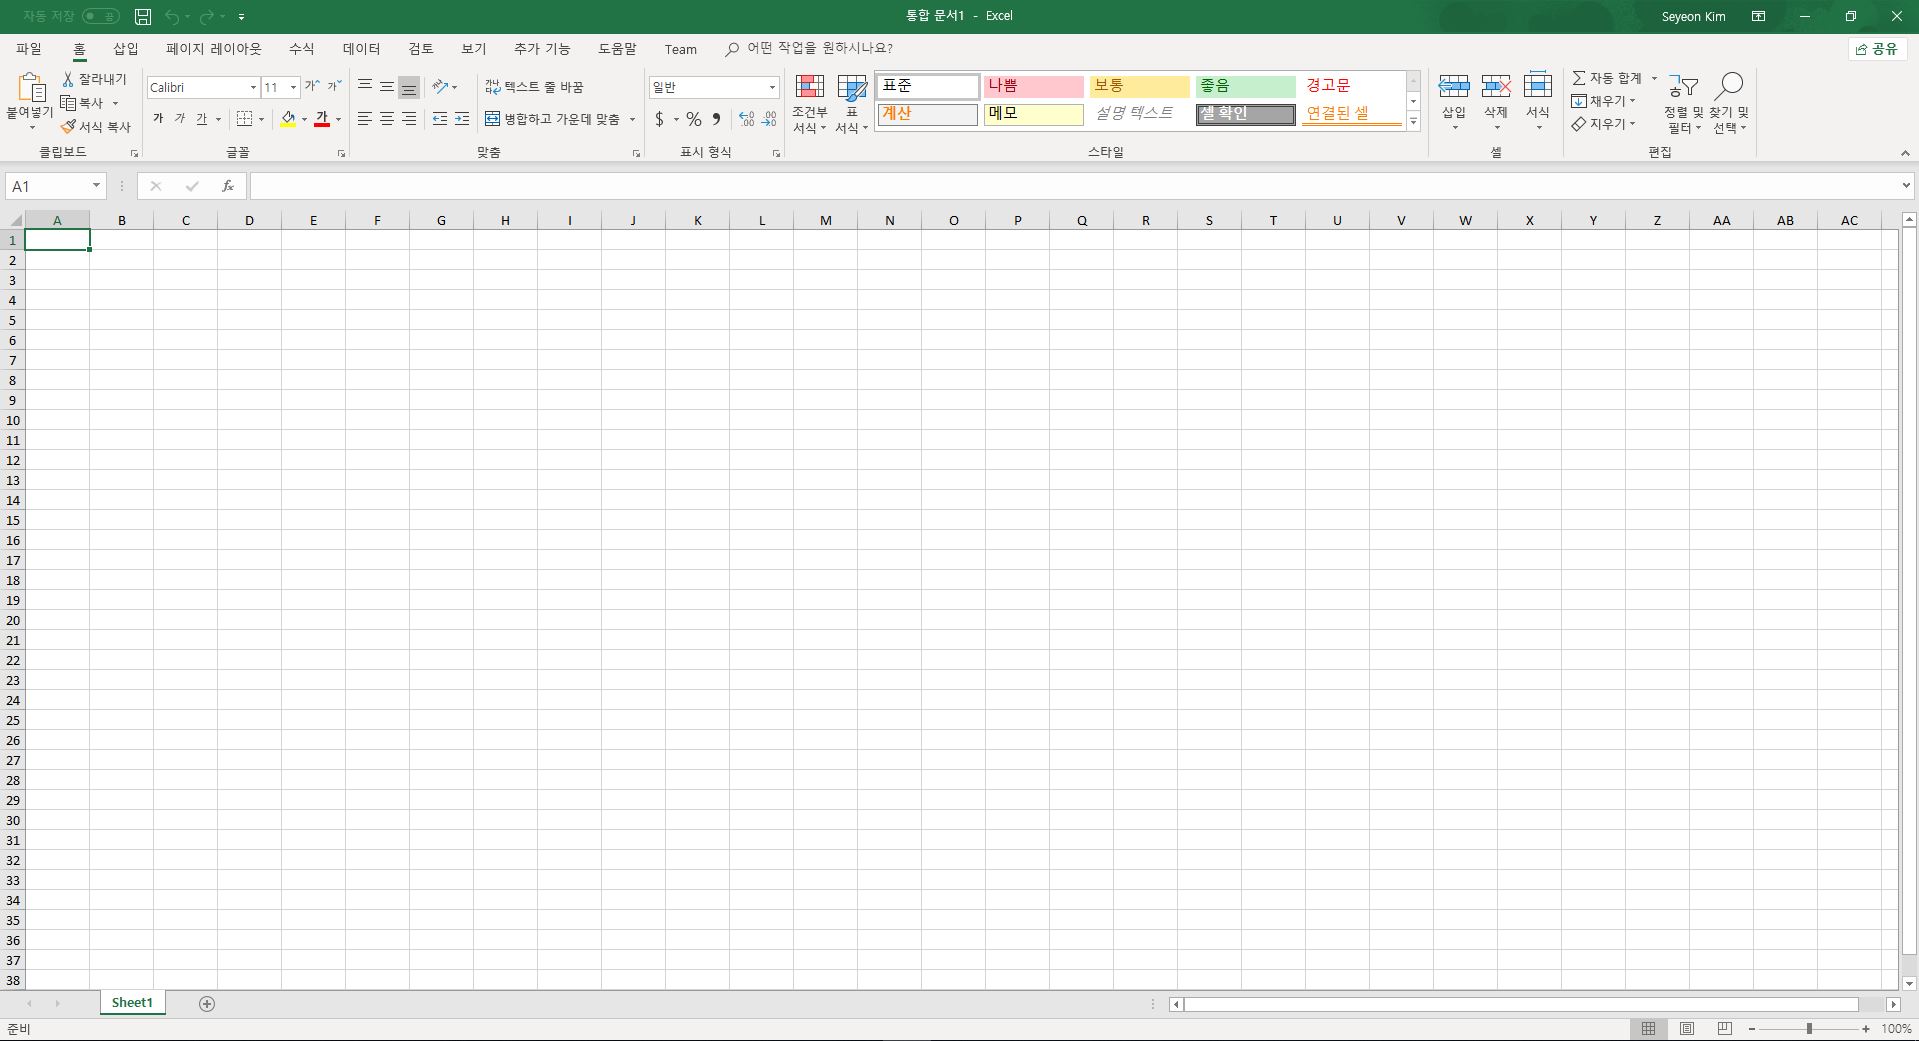Viewport: 1919px width, 1041px height.
Task: Click the Share (공유) button
Action: (x=1877, y=49)
